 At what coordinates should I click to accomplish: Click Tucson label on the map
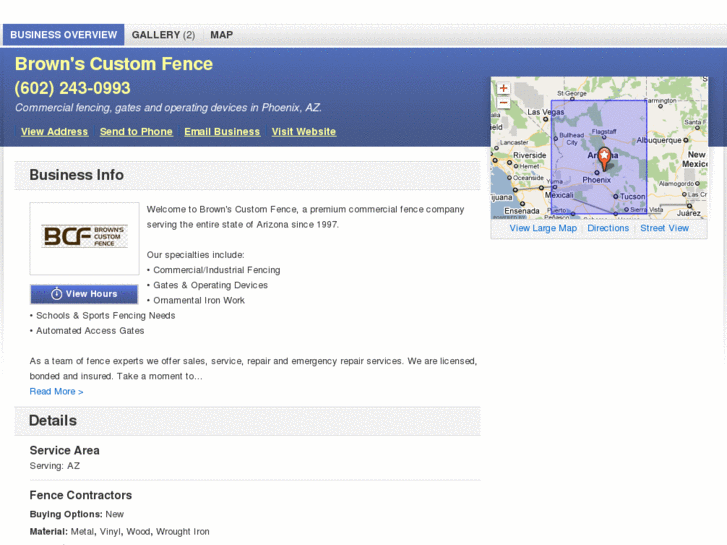[x=632, y=196]
